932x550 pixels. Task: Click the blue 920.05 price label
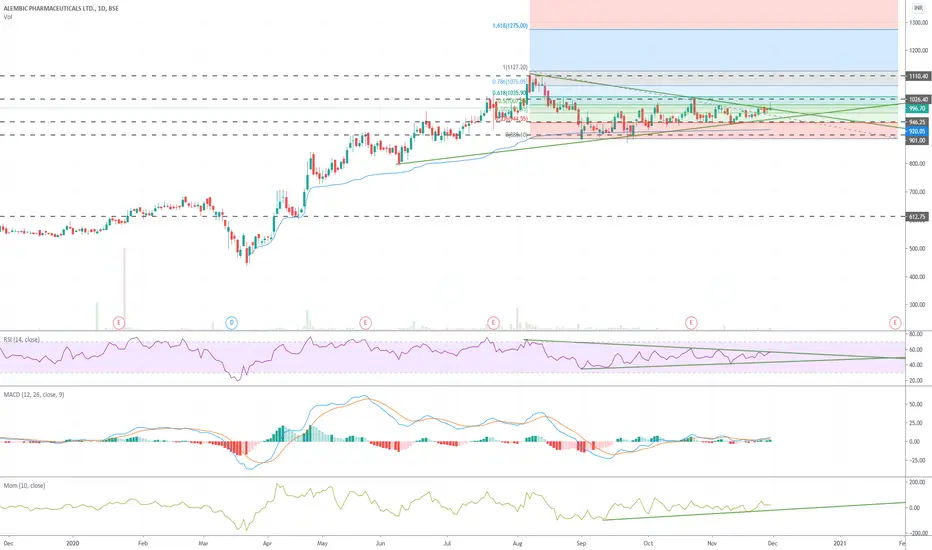click(x=918, y=131)
